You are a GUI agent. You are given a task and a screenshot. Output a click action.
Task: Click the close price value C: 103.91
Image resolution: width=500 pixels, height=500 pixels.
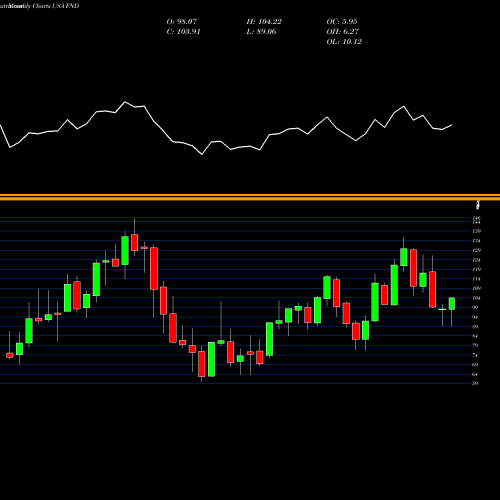[x=183, y=32]
